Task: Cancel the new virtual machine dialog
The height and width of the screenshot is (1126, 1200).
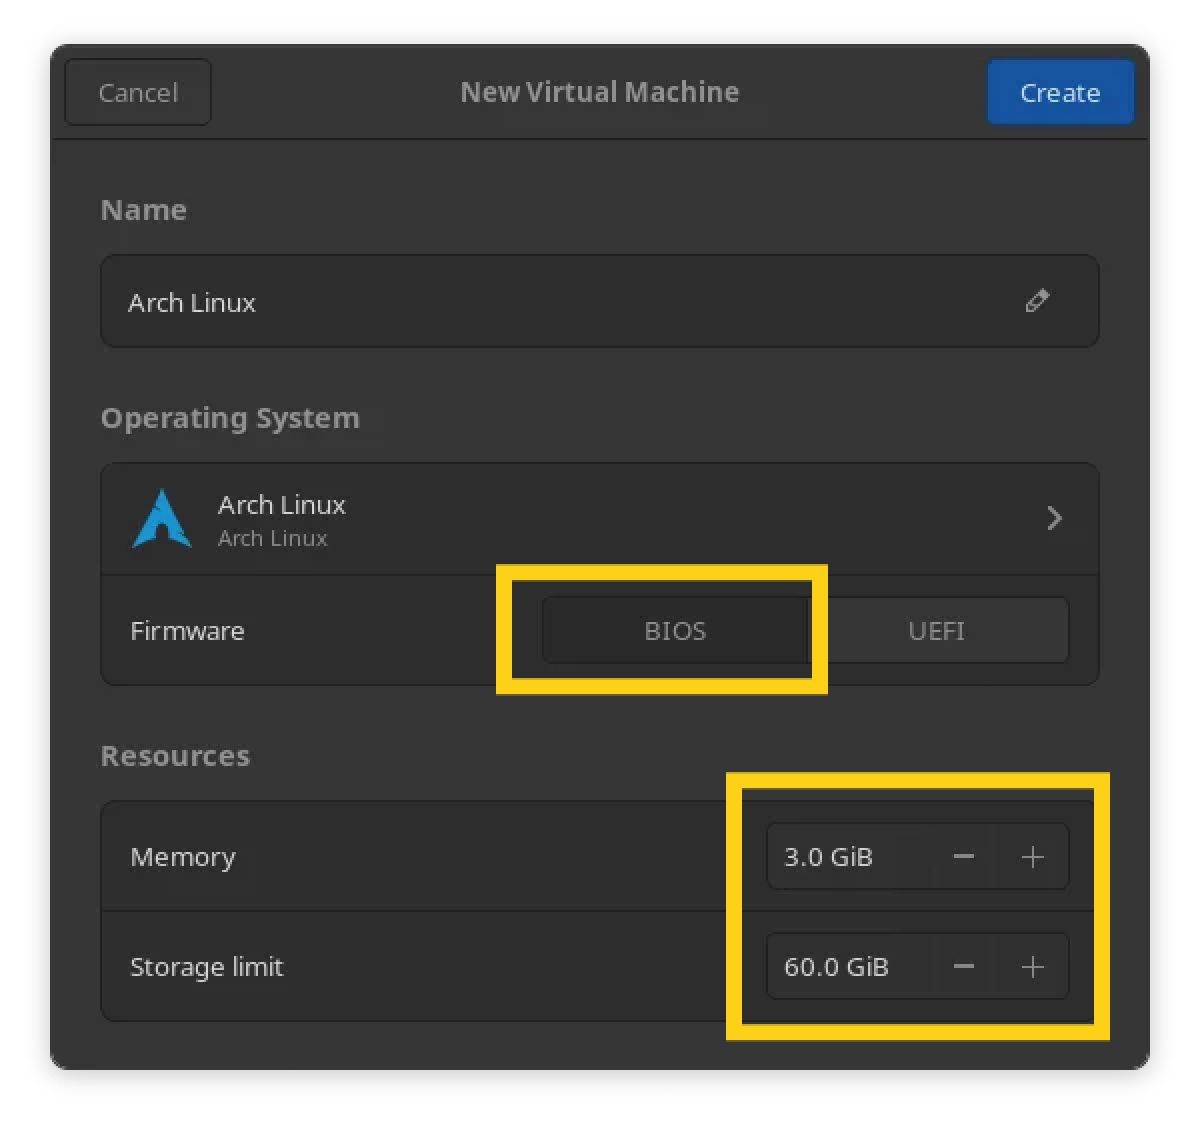Action: pos(138,93)
